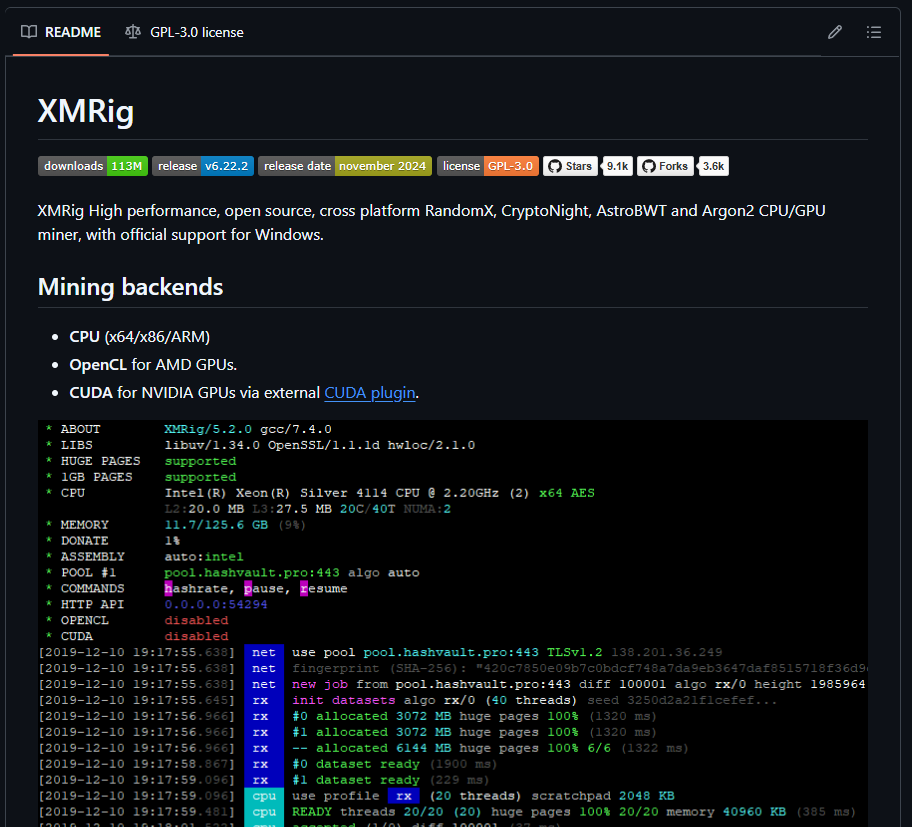Viewport: 912px width, 827px height.
Task: Open the README tab
Action: pos(60,32)
